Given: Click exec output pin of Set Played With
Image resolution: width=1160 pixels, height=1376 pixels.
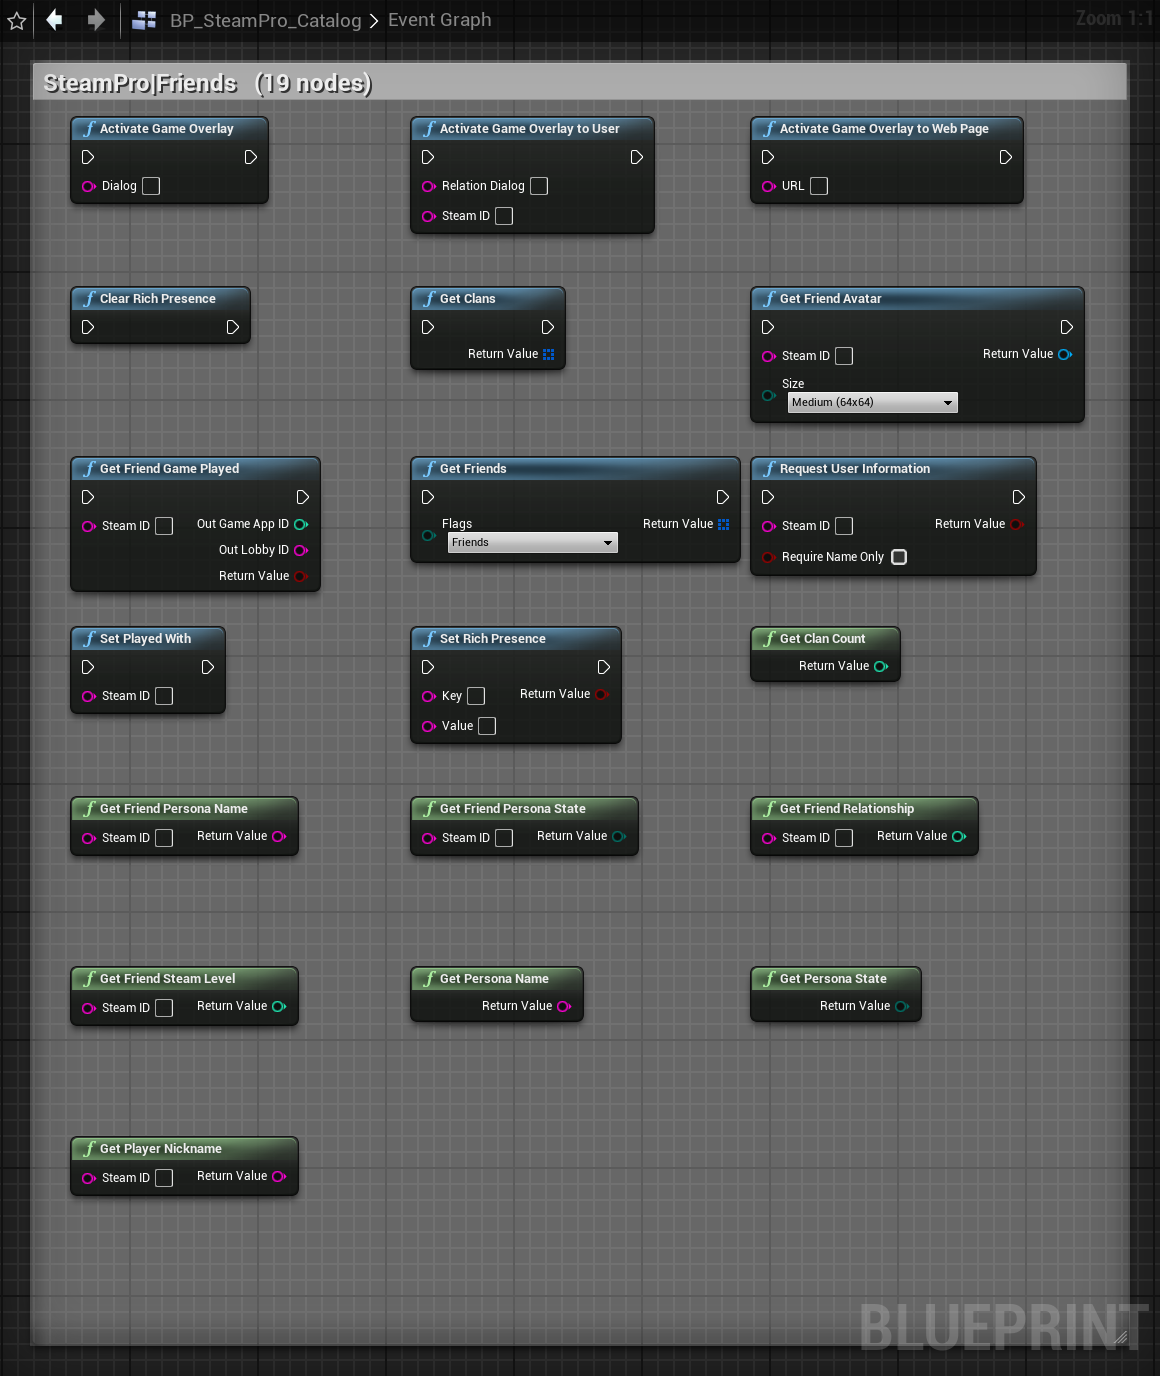Looking at the screenshot, I should (x=208, y=667).
